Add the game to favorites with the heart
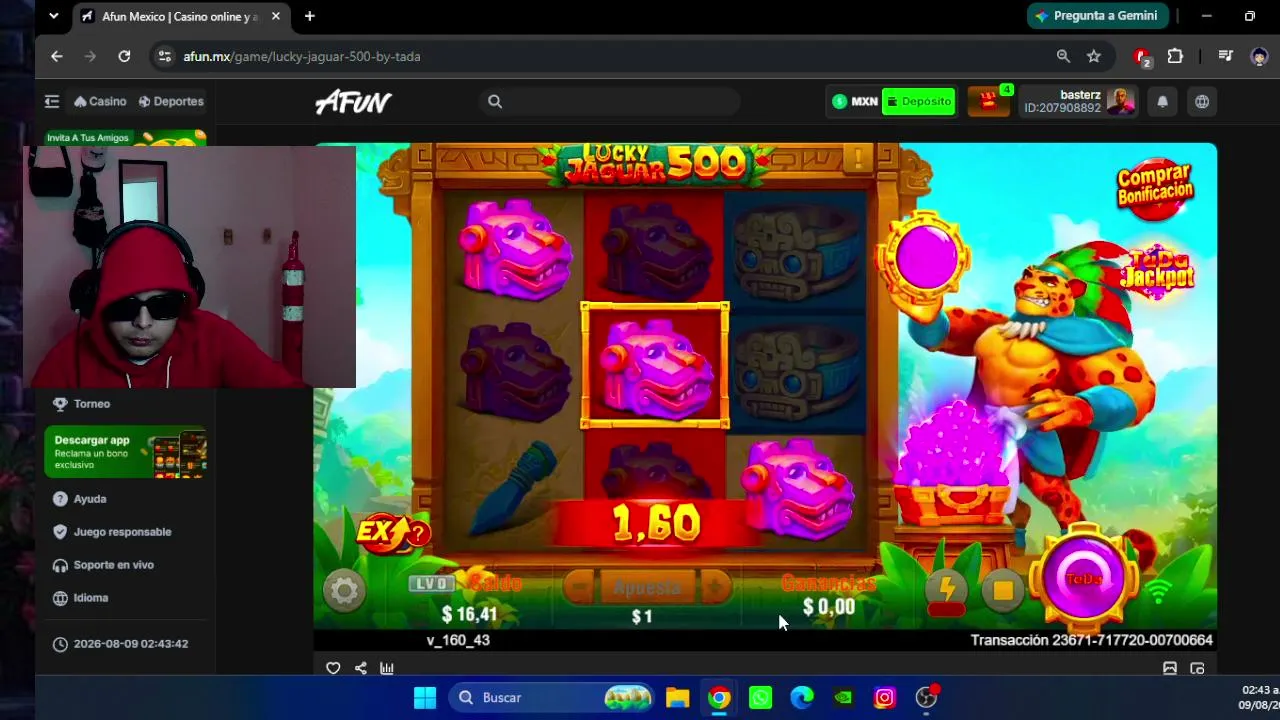The image size is (1280, 720). click(x=333, y=668)
